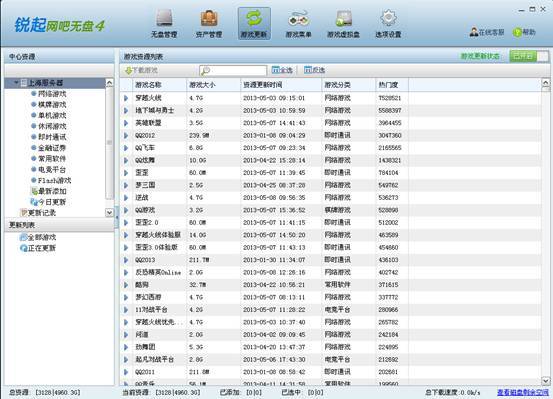Sort by 资源更新时间 column header

point(281,85)
